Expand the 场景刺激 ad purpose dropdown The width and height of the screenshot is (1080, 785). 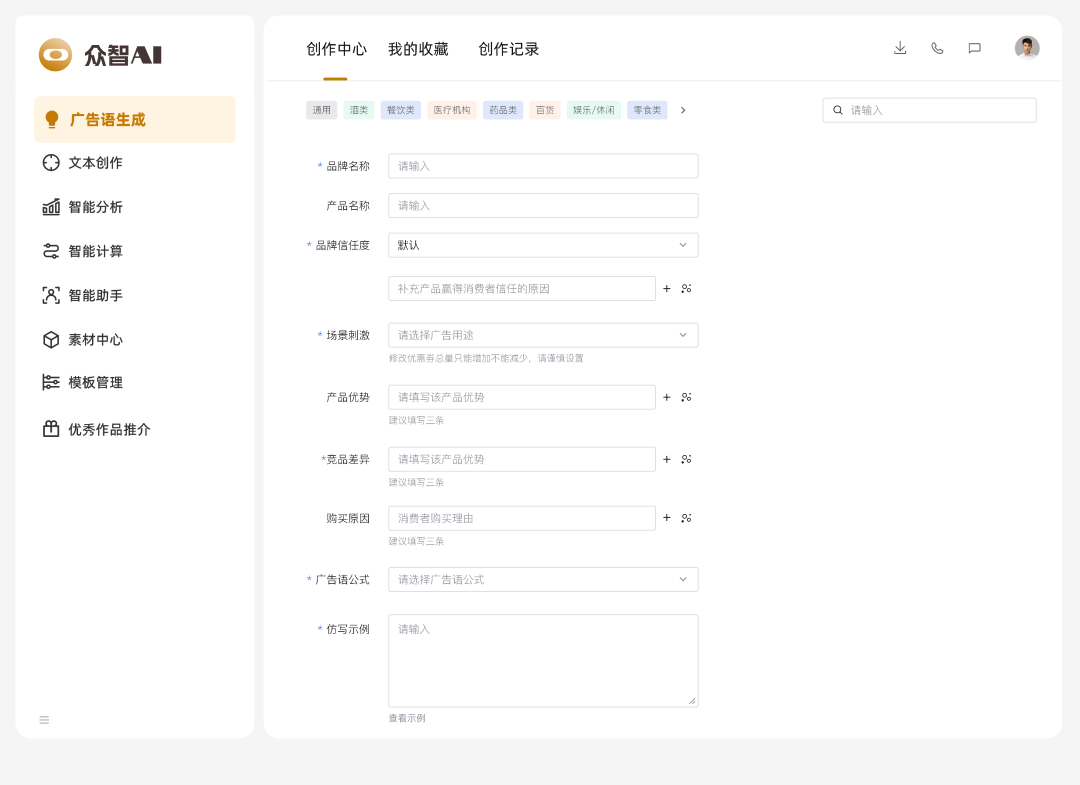point(543,335)
